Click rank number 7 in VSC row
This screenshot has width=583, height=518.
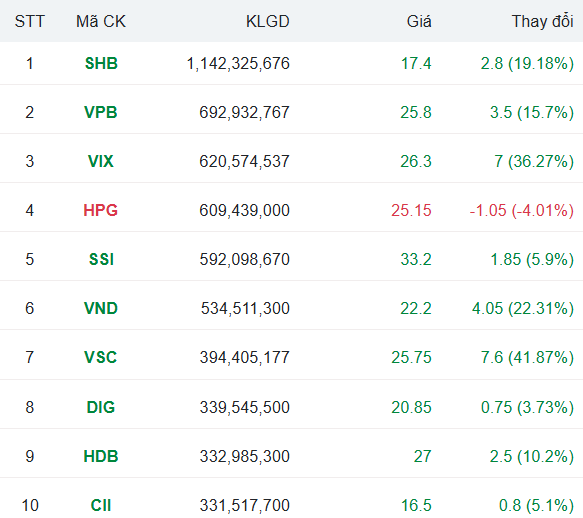(30, 358)
